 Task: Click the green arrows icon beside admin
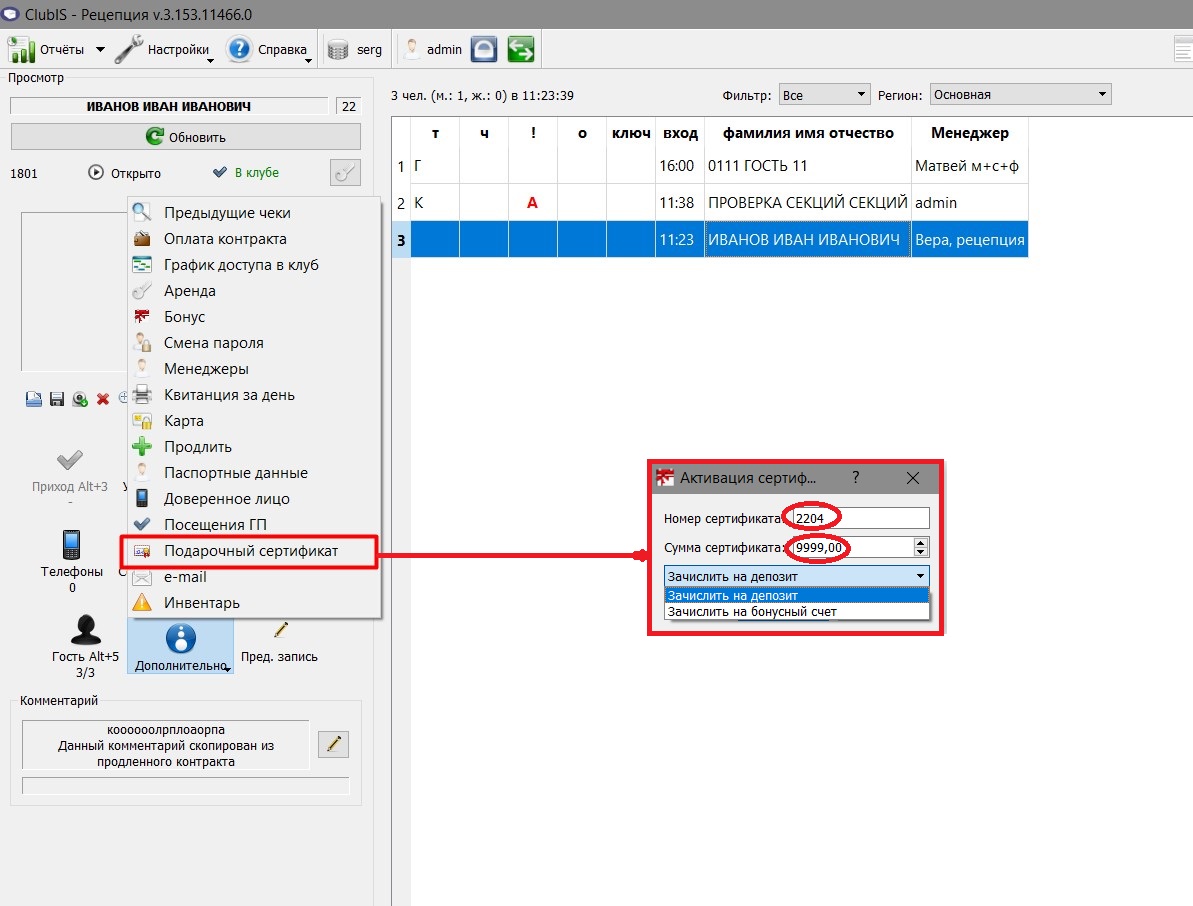520,49
